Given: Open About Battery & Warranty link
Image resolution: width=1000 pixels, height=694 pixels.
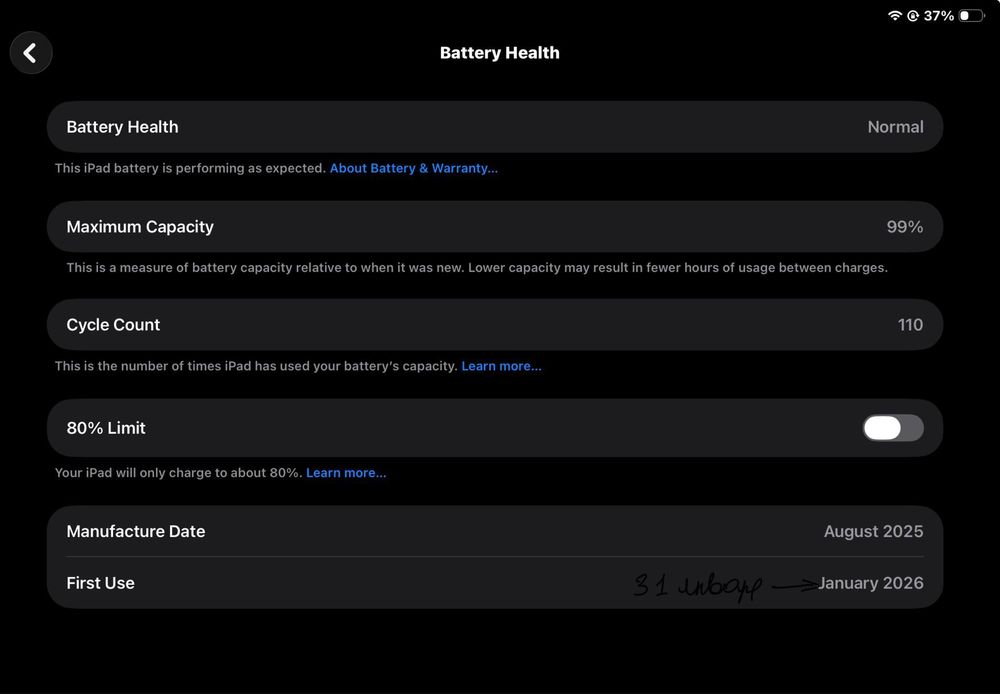Looking at the screenshot, I should 413,168.
